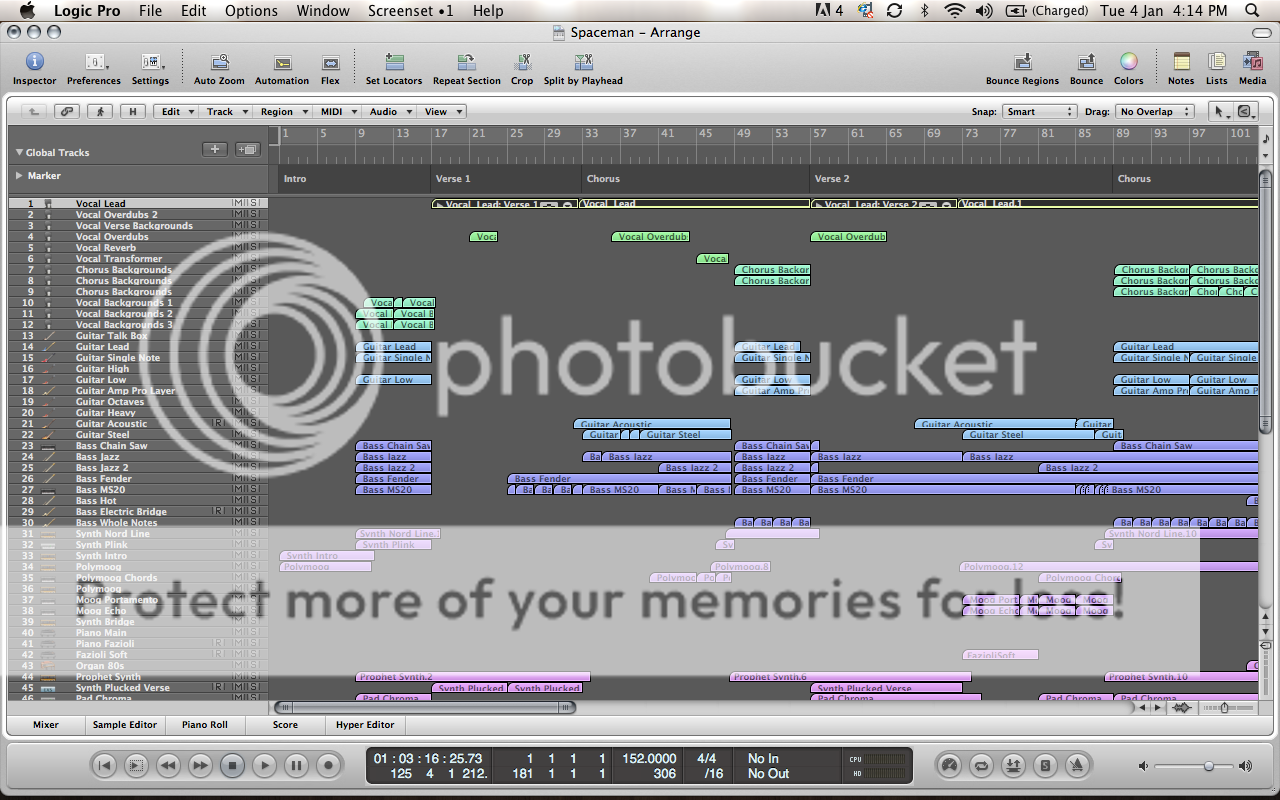1280x800 pixels.
Task: Switch to the Mixer tab
Action: coord(45,725)
